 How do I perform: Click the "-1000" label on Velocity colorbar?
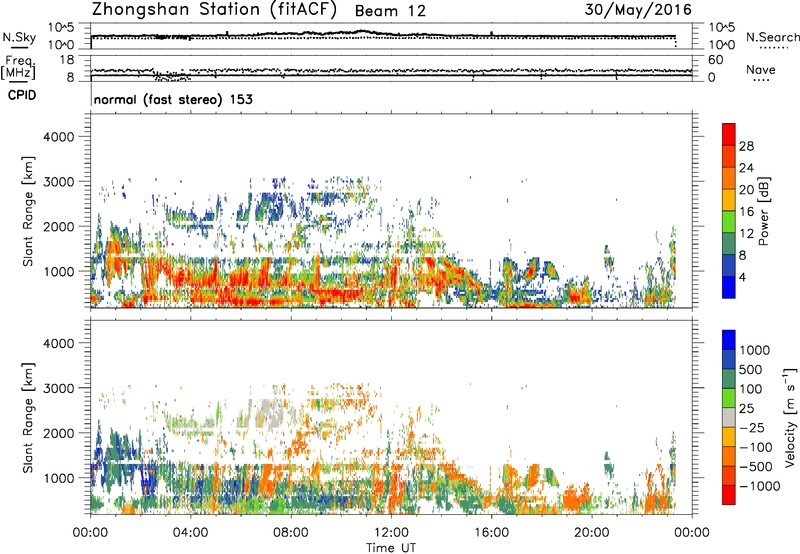[760, 486]
